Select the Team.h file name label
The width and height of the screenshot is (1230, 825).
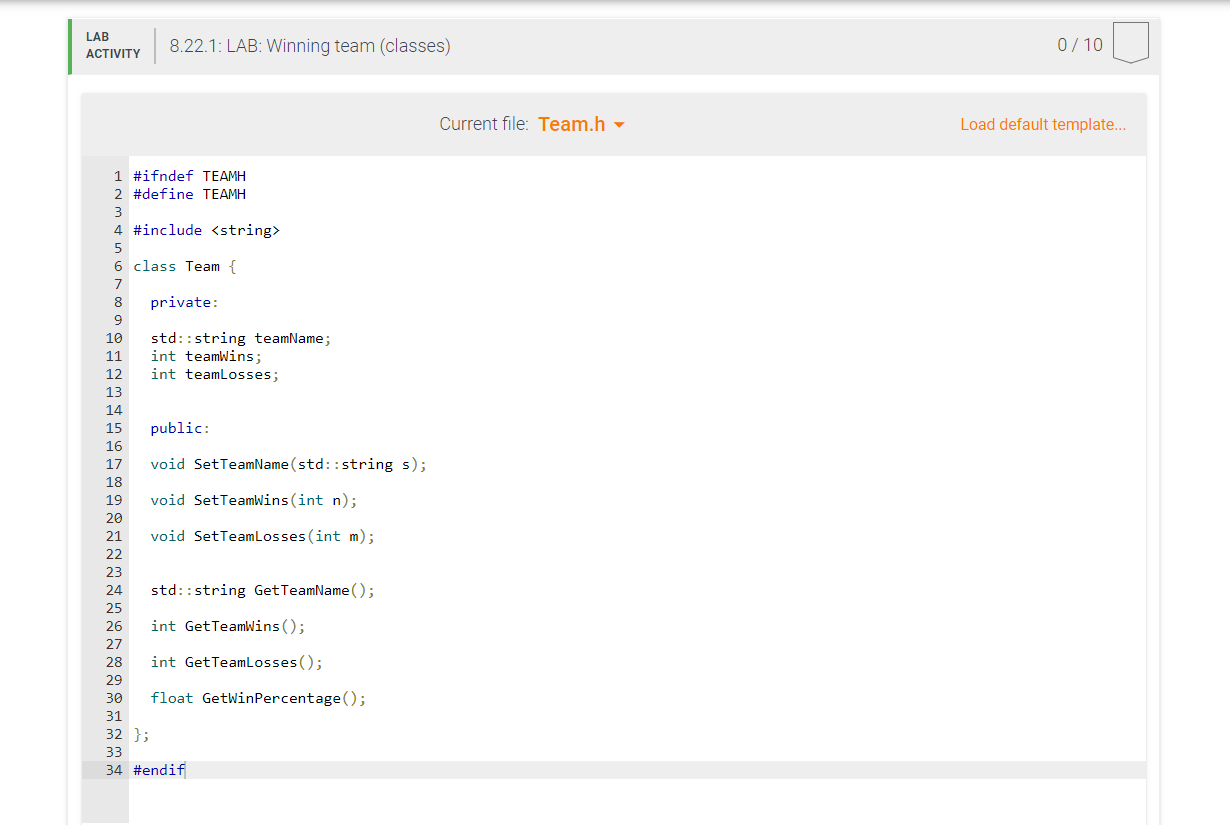coord(570,124)
